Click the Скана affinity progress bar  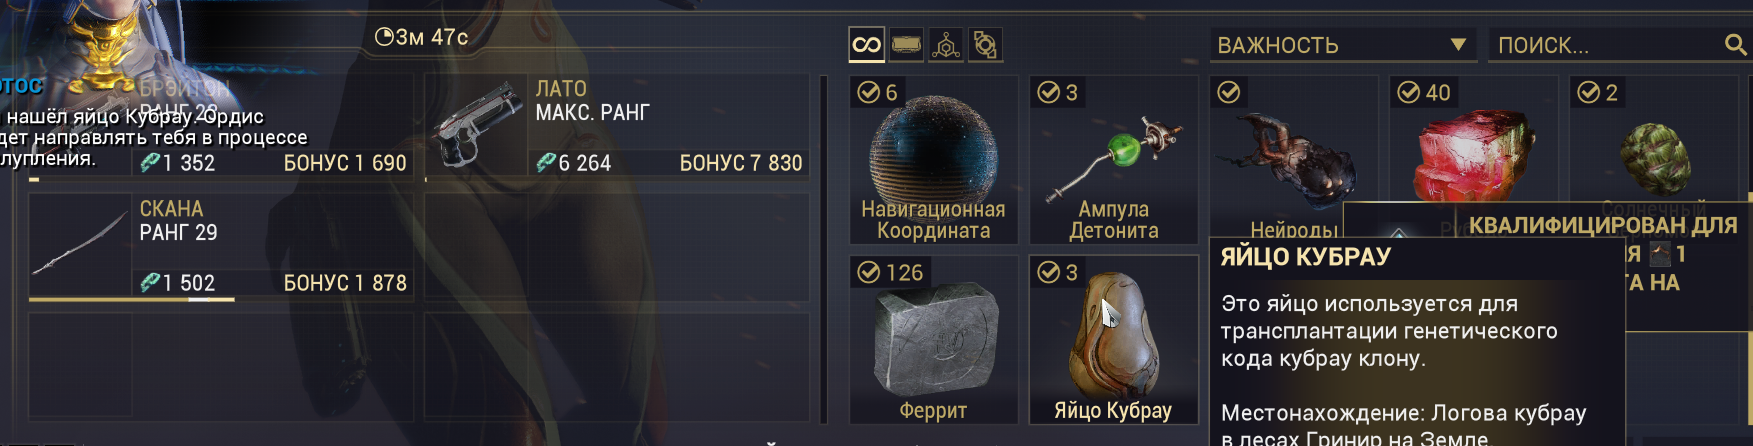(221, 298)
